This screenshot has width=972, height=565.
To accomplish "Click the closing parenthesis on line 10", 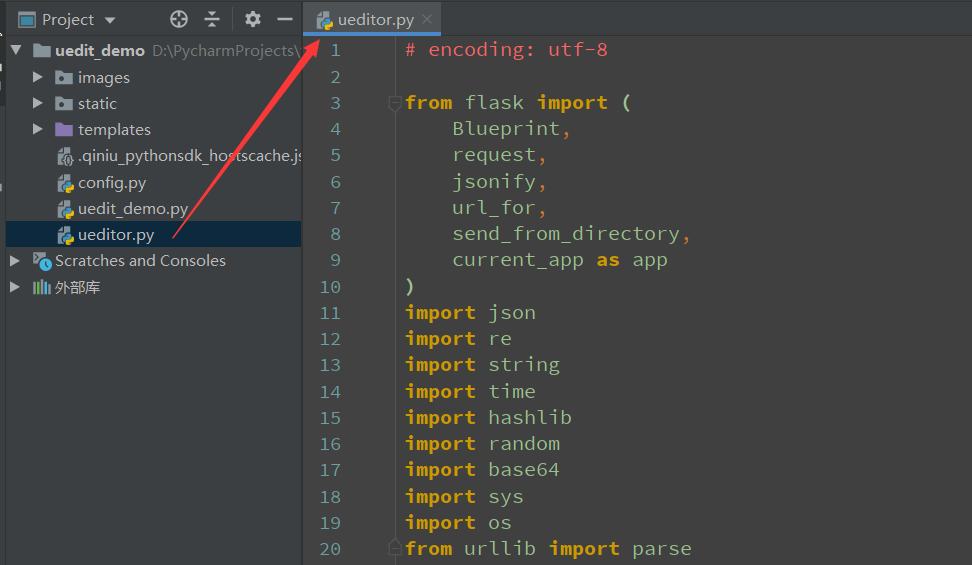I will (410, 287).
